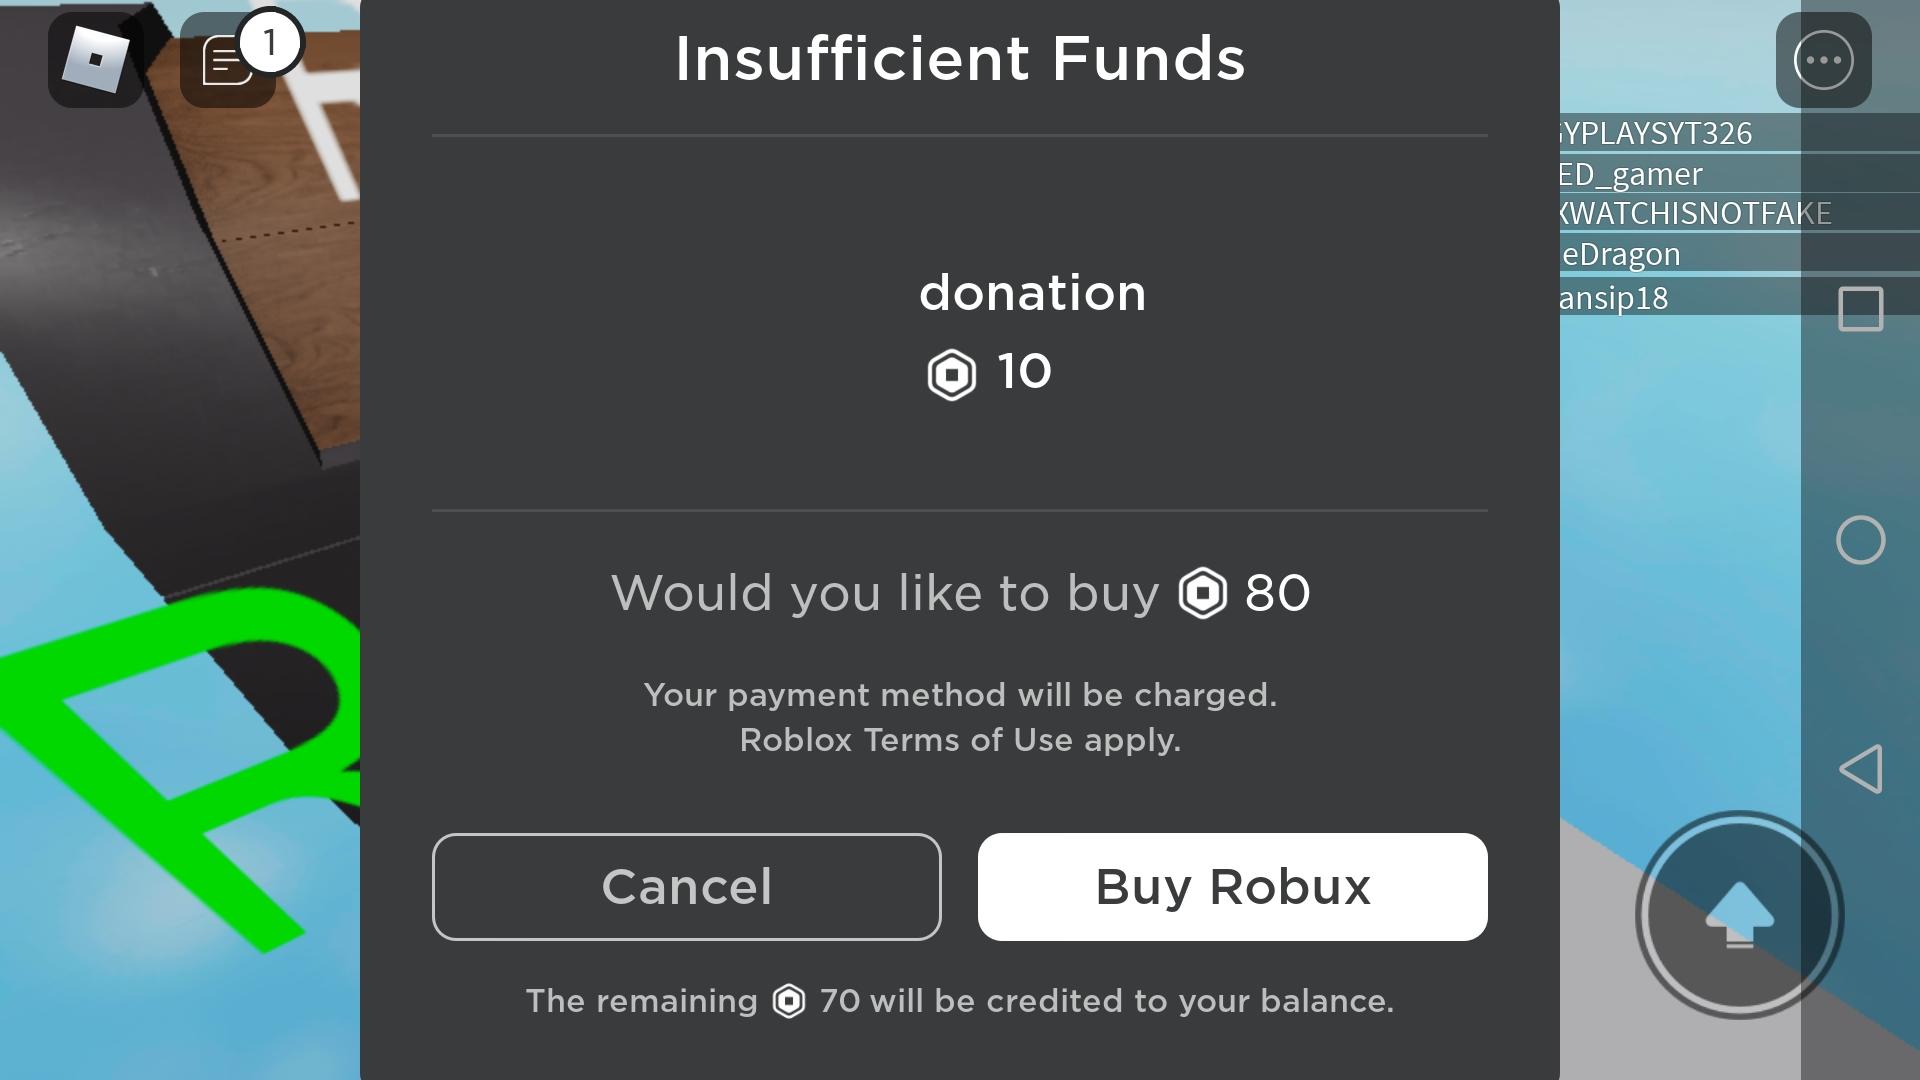Tap the three-dot more options icon
Image resolution: width=1920 pixels, height=1080 pixels.
tap(1823, 60)
